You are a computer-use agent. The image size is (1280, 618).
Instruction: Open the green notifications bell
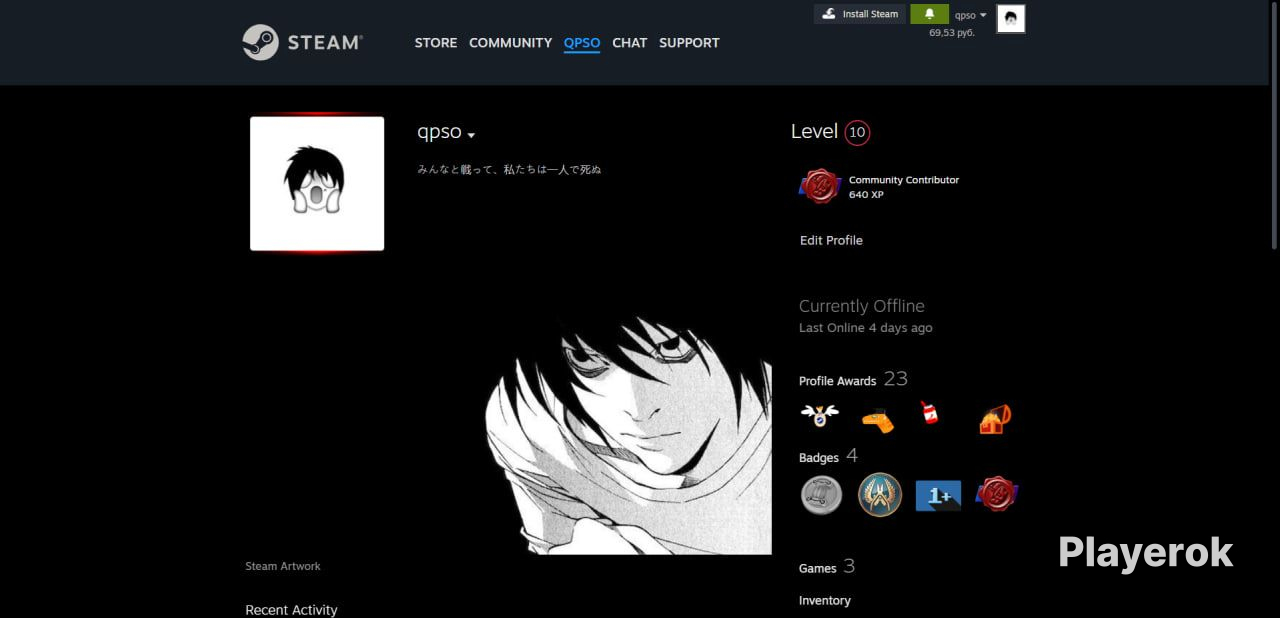pyautogui.click(x=929, y=14)
